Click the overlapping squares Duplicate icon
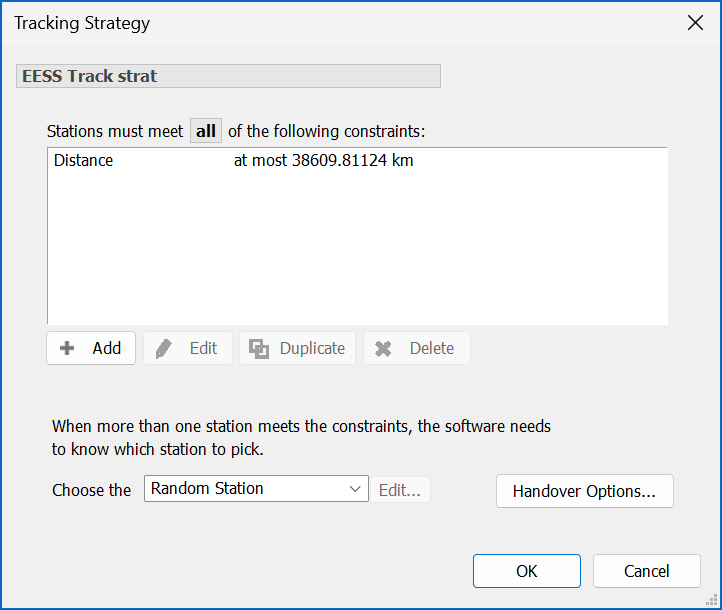The height and width of the screenshot is (610, 722). click(259, 348)
